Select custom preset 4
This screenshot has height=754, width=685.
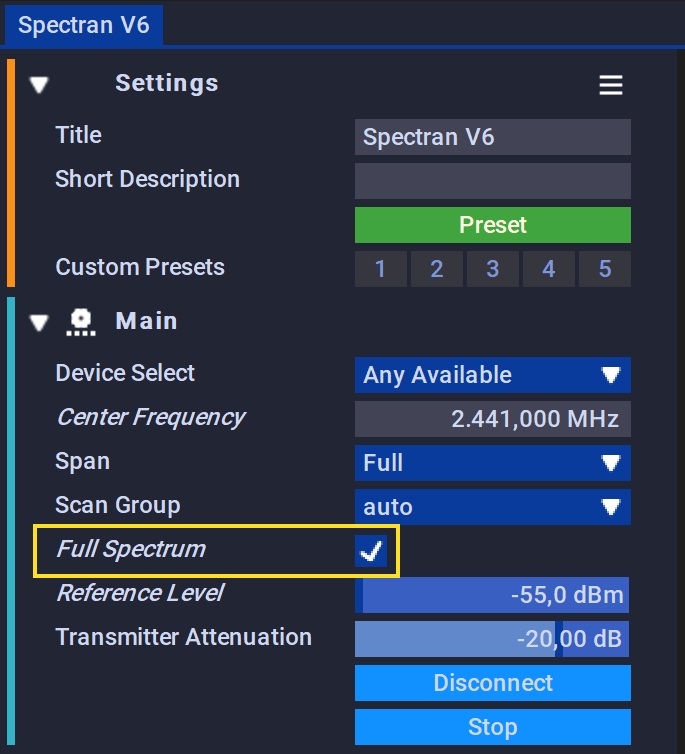click(548, 269)
